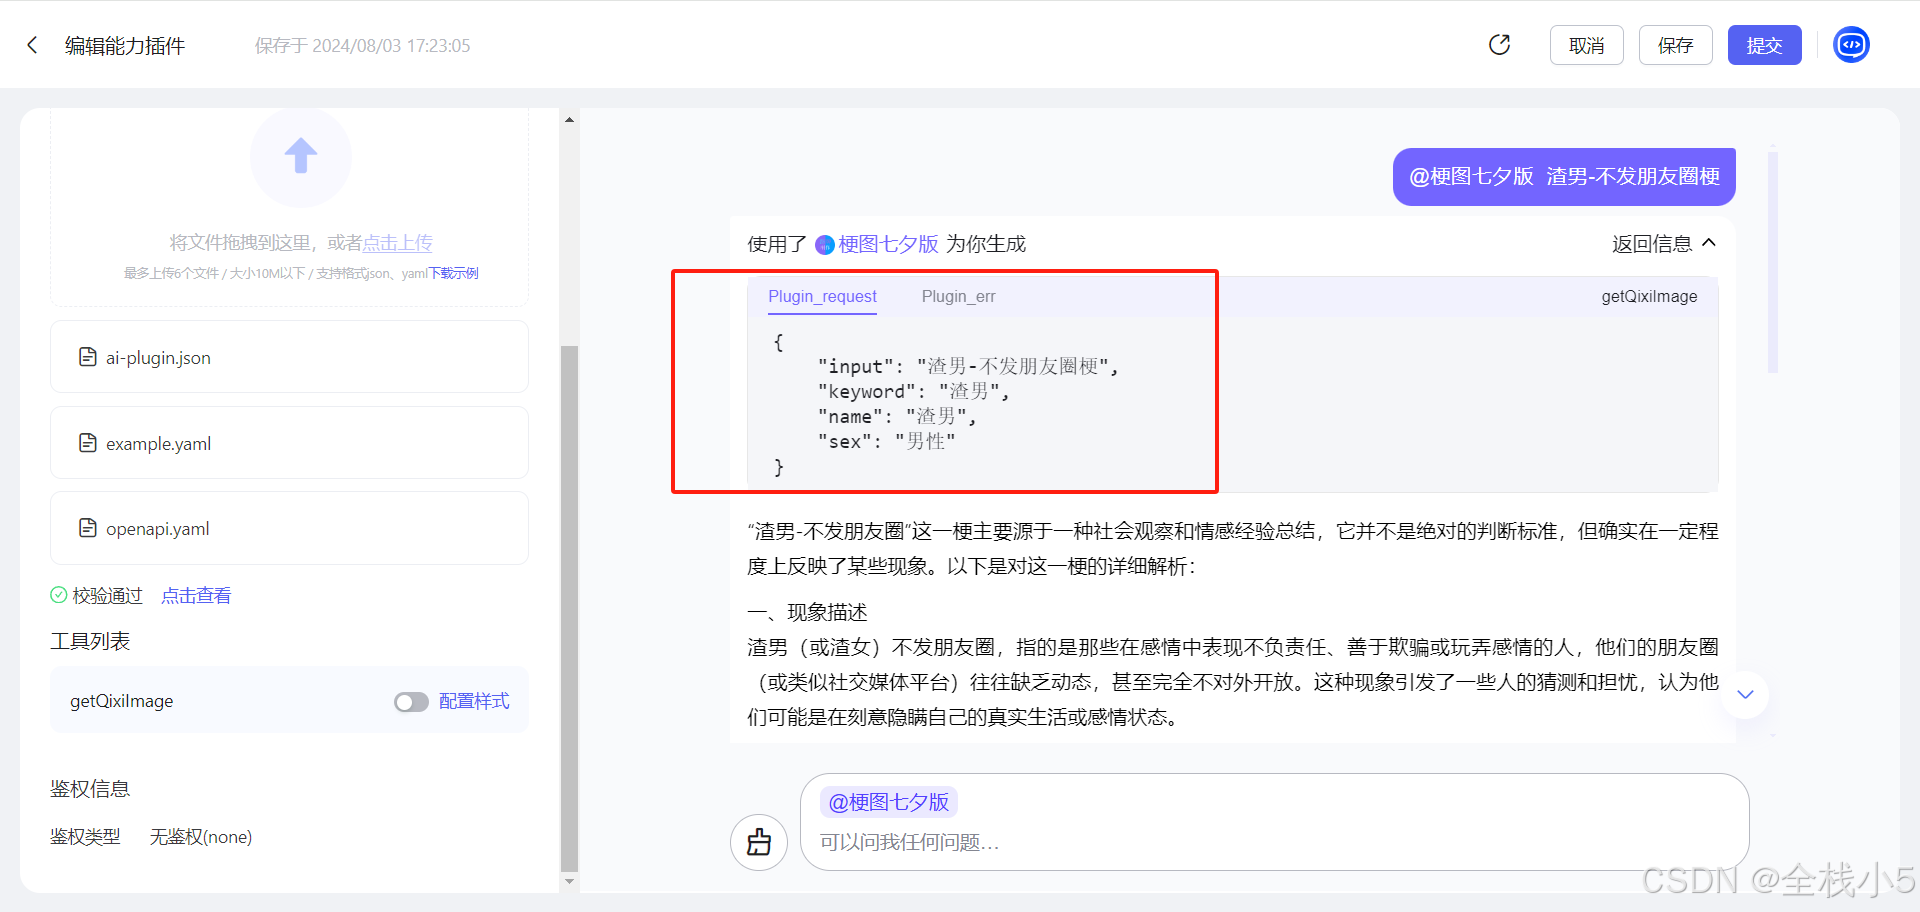This screenshot has height=912, width=1920.
Task: Click the example.yaml file icon
Action: [x=88, y=443]
